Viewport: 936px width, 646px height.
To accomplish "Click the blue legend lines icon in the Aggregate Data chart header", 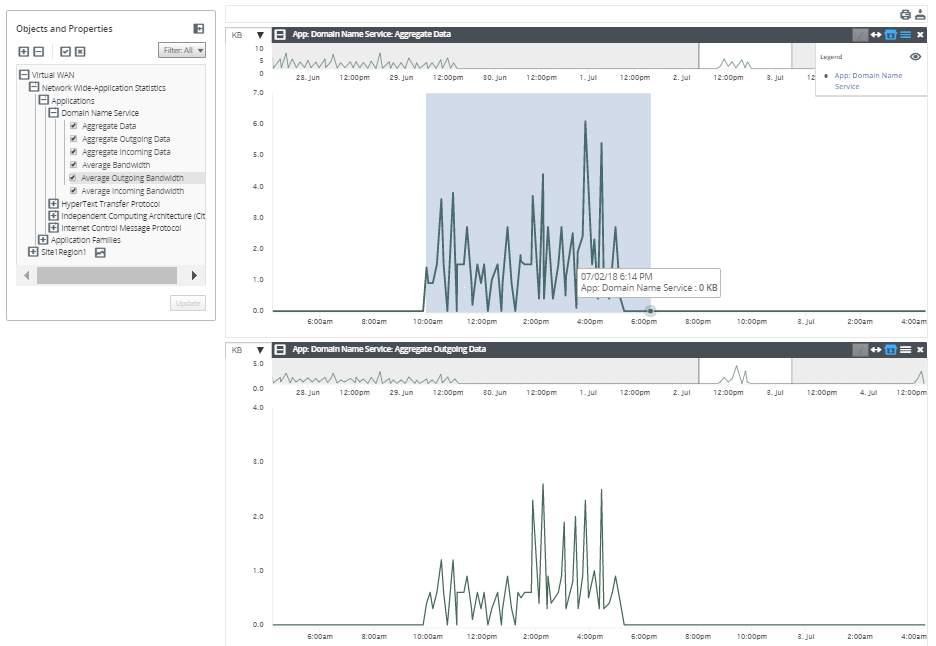I will click(x=906, y=35).
